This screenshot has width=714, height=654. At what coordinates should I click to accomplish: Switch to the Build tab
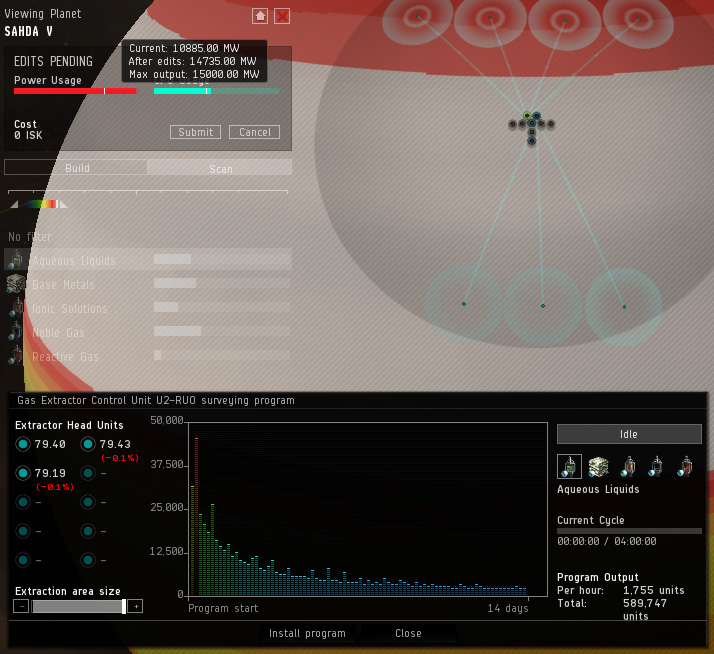coord(76,168)
